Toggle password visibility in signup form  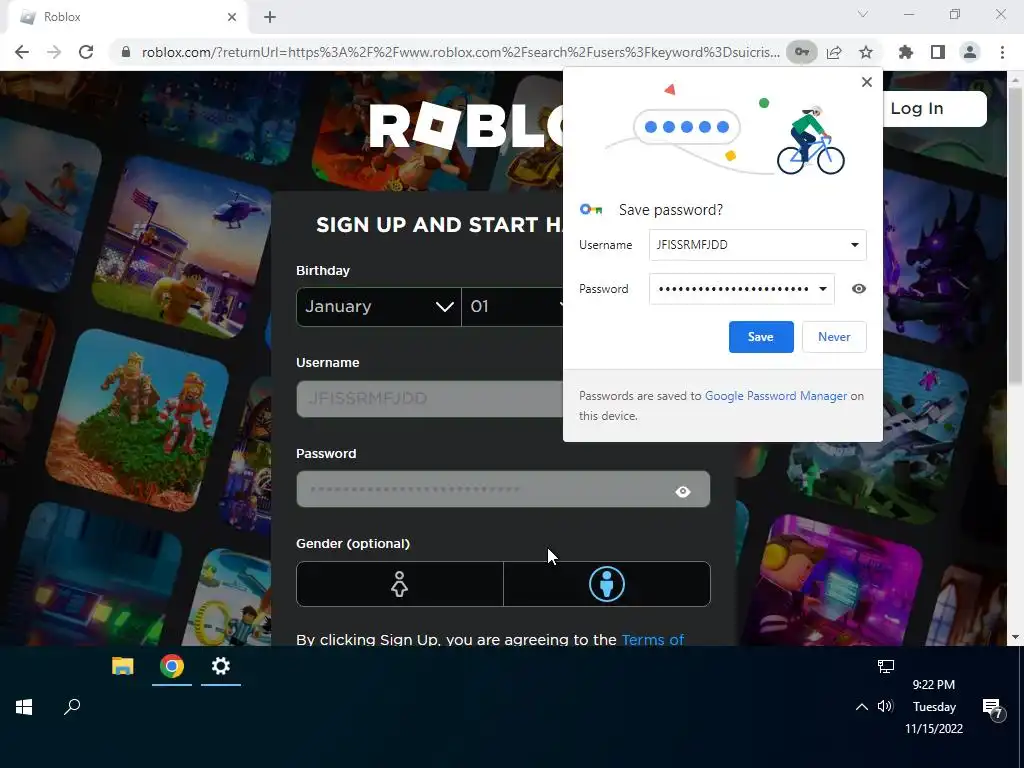(682, 491)
